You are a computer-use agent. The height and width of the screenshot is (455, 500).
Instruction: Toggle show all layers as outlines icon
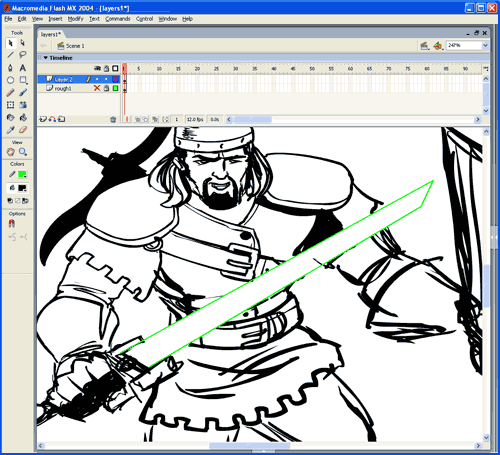click(x=115, y=68)
